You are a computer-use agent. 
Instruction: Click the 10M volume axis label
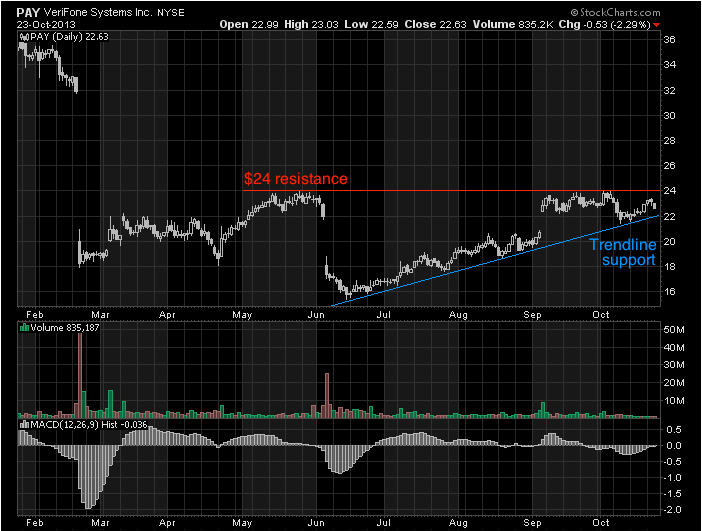click(x=674, y=401)
